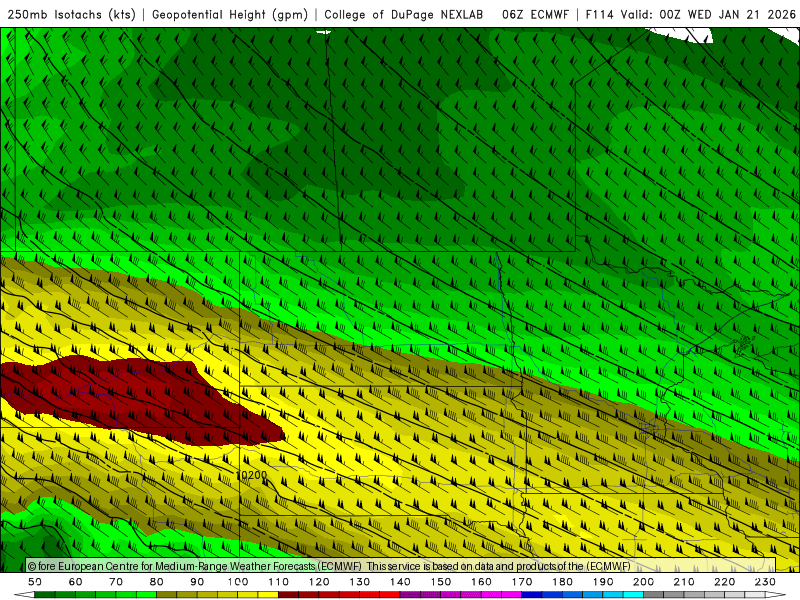This screenshot has width=800, height=600.
Task: Click the '06Z ECMWF' model run label
Action: point(535,15)
